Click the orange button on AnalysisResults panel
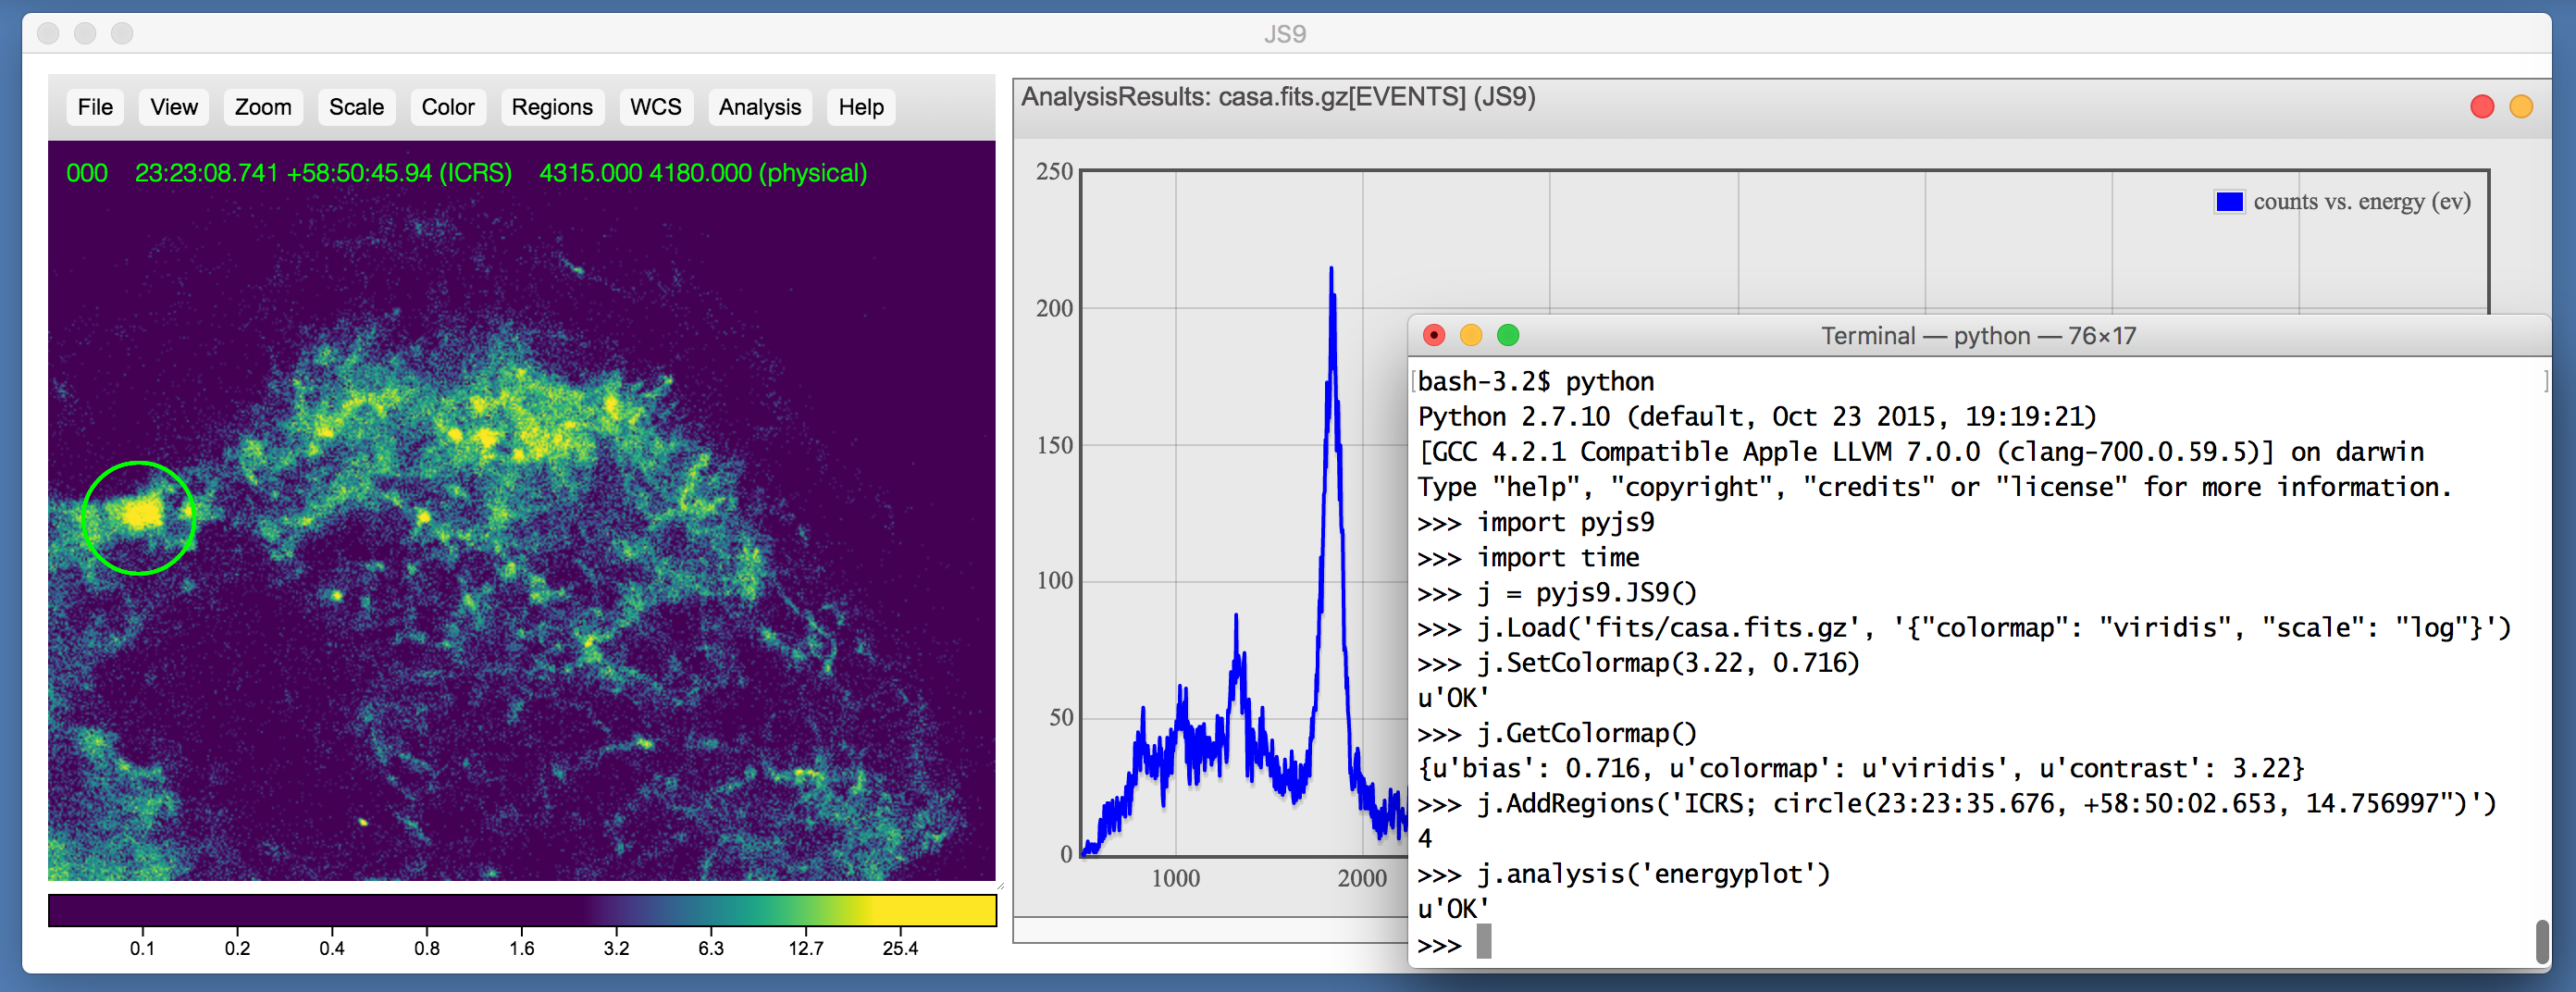Image resolution: width=2576 pixels, height=992 pixels. click(x=2520, y=106)
